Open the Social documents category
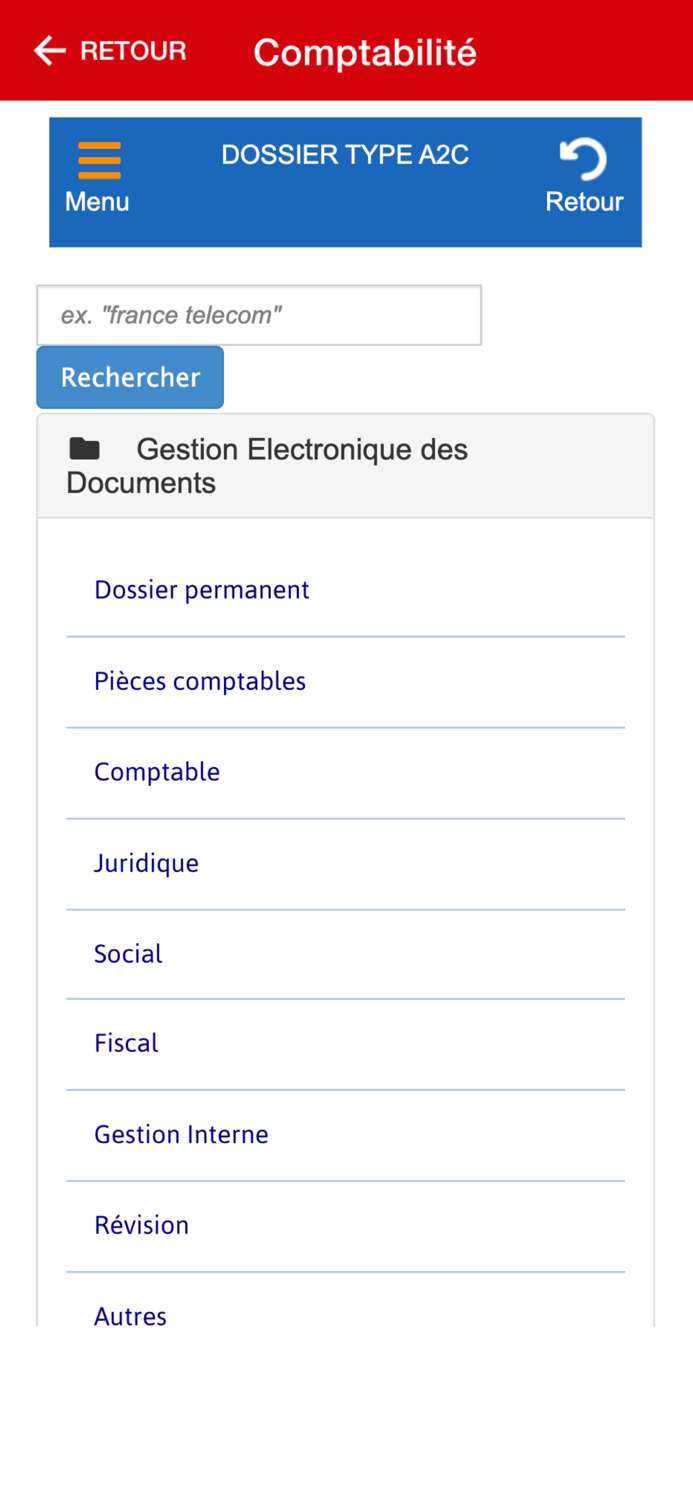The width and height of the screenshot is (693, 1500). pos(128,954)
